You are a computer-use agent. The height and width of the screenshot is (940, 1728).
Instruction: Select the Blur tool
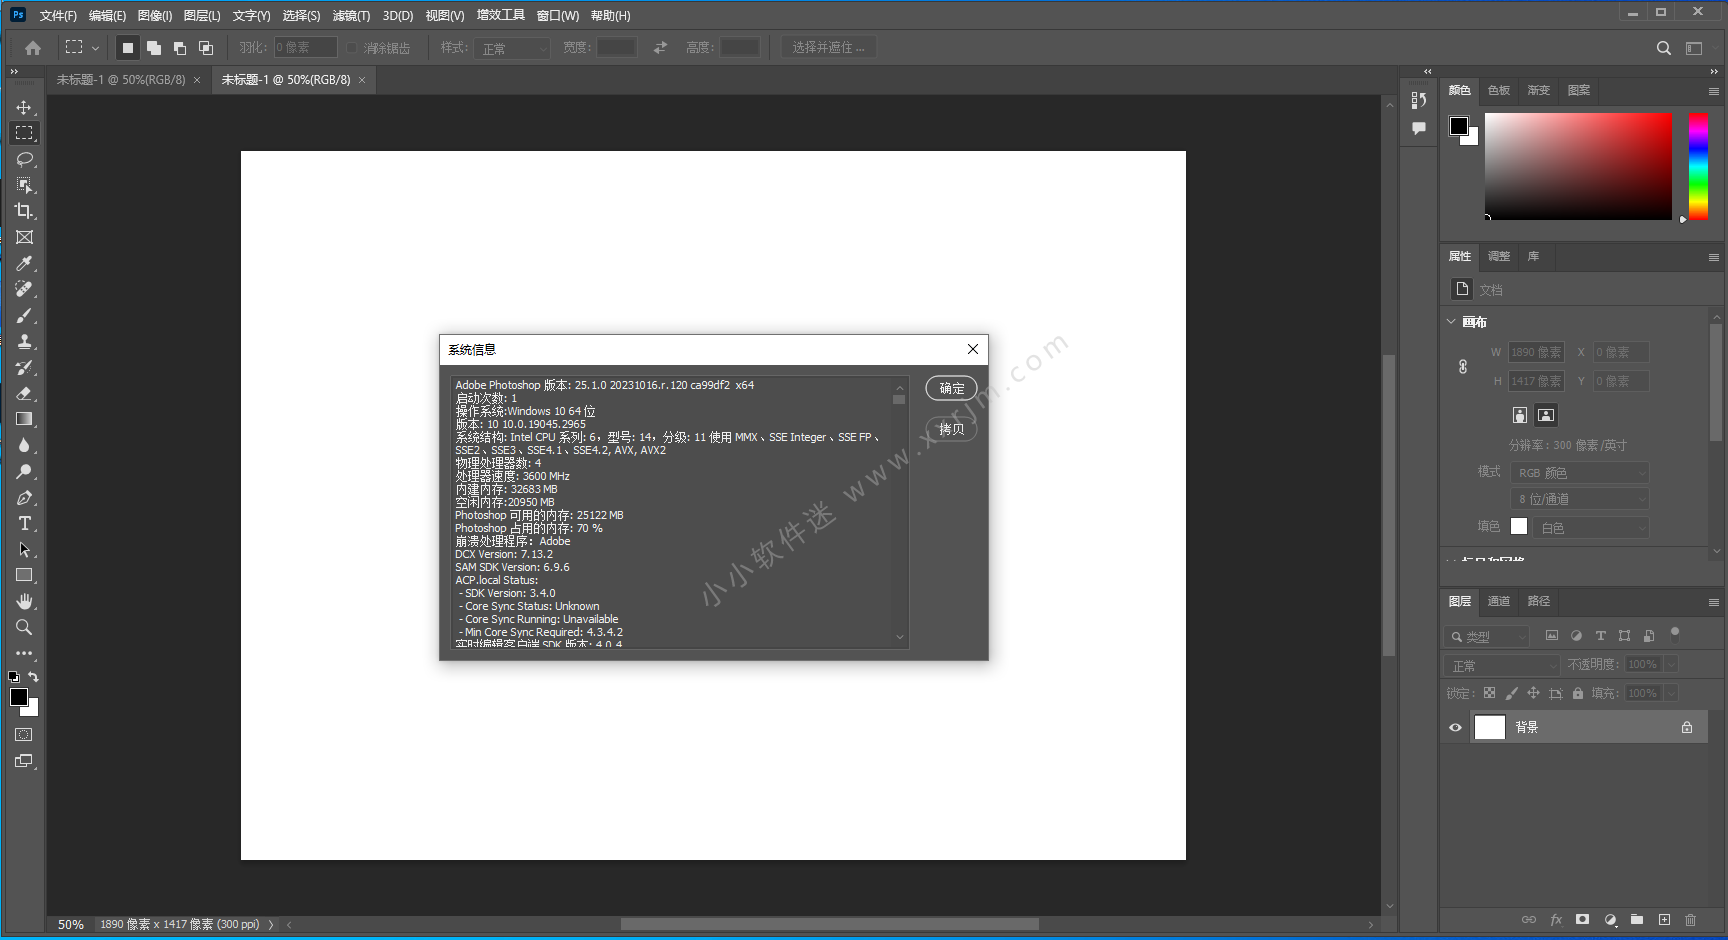click(24, 445)
